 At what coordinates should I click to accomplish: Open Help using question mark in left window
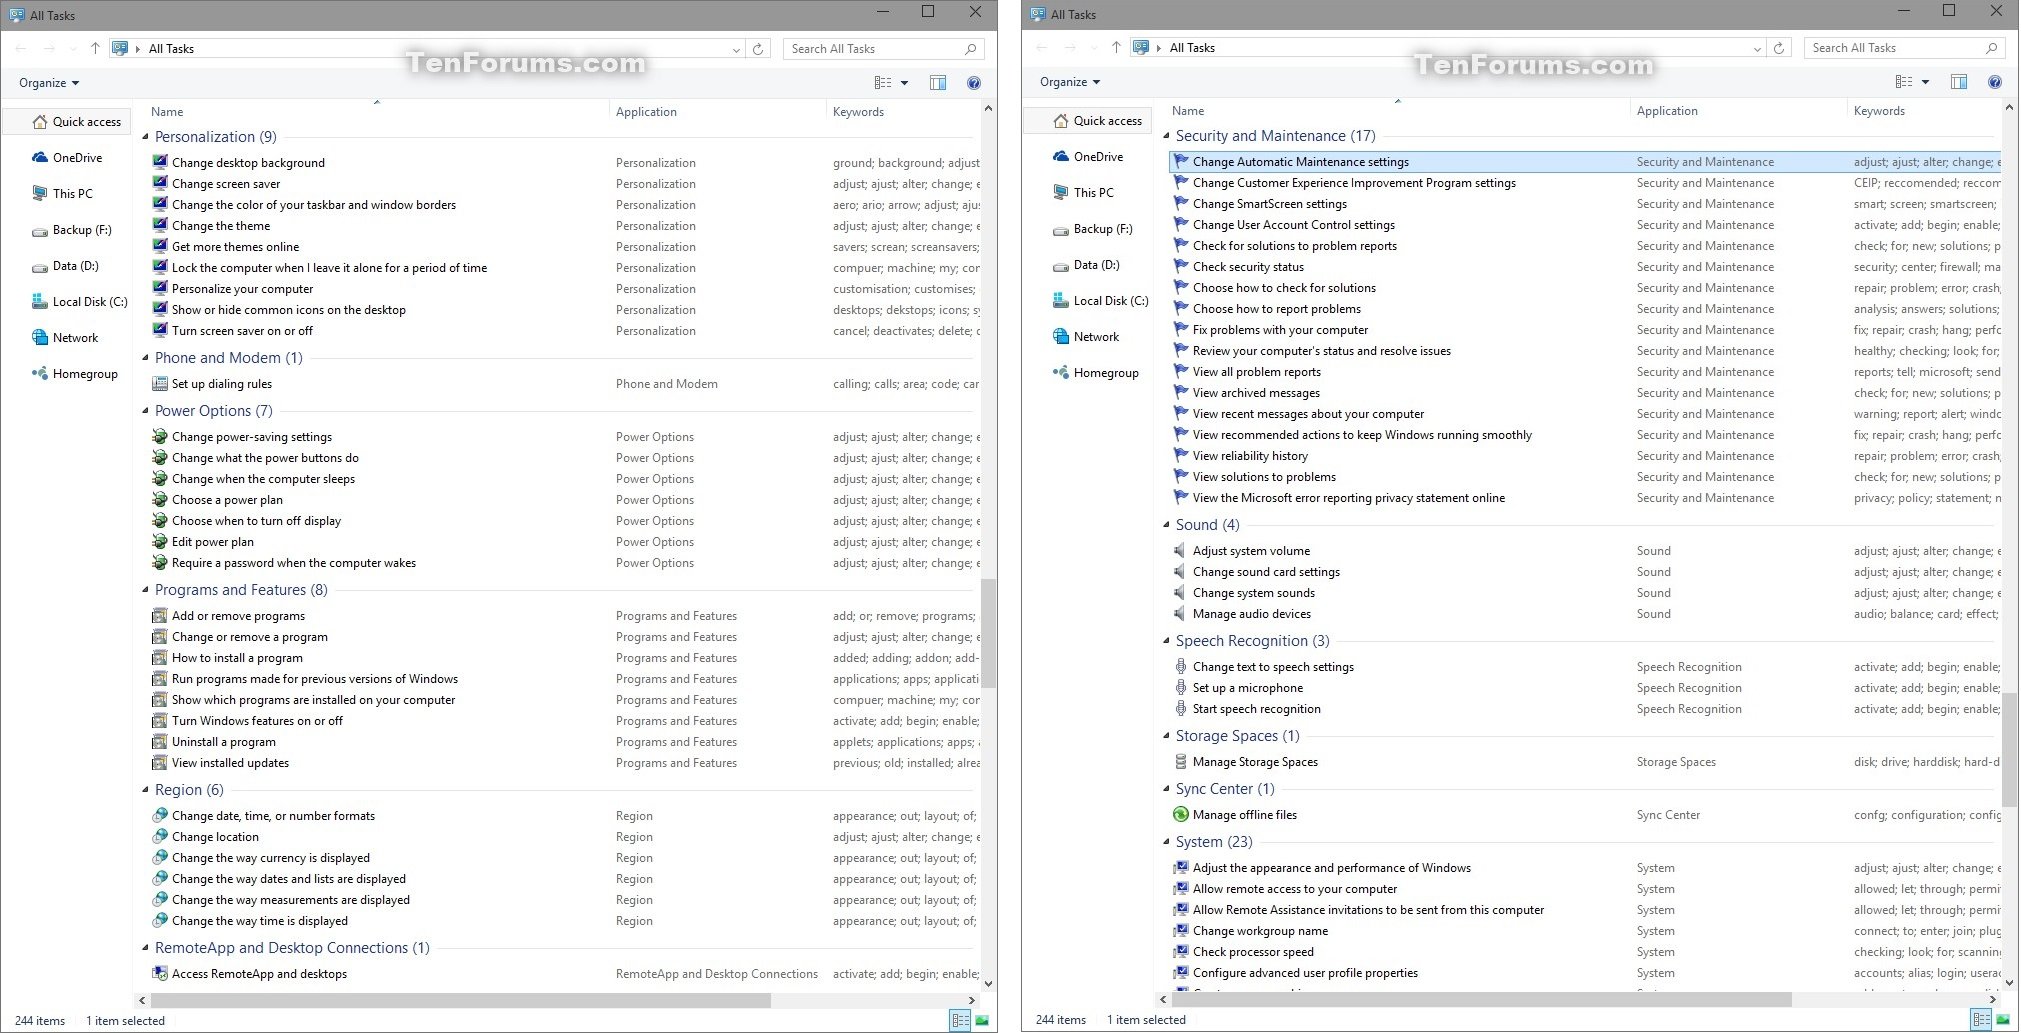point(974,83)
